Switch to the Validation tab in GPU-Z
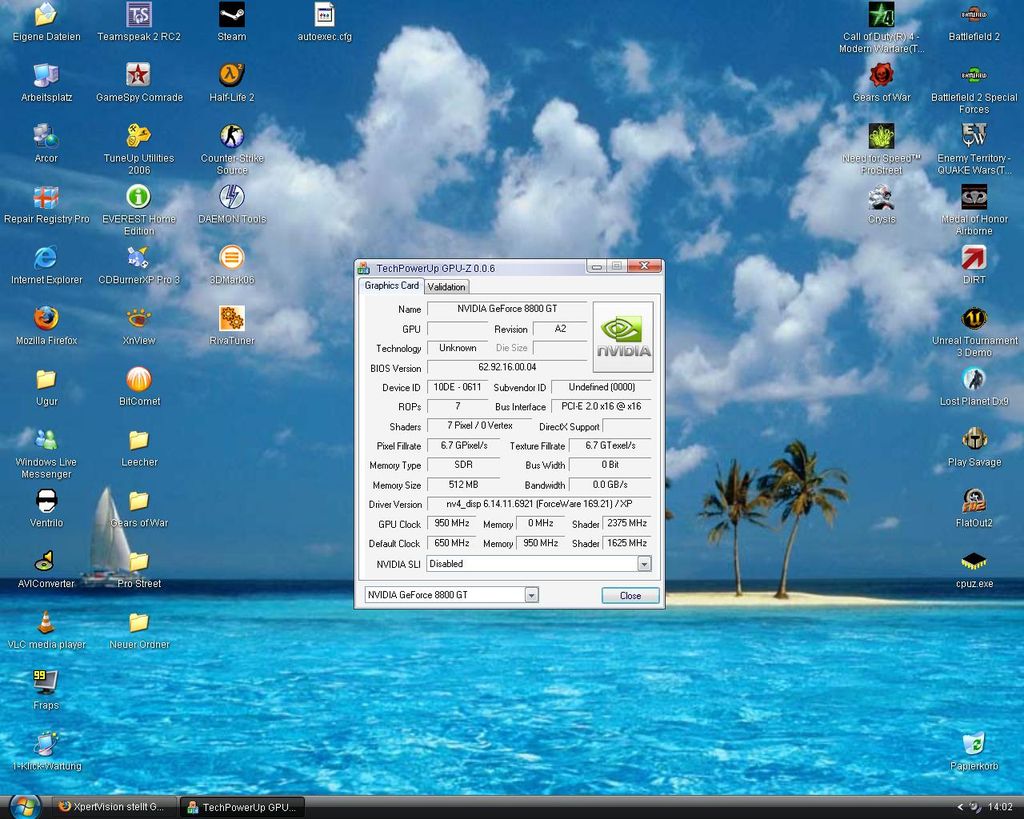 (x=447, y=287)
